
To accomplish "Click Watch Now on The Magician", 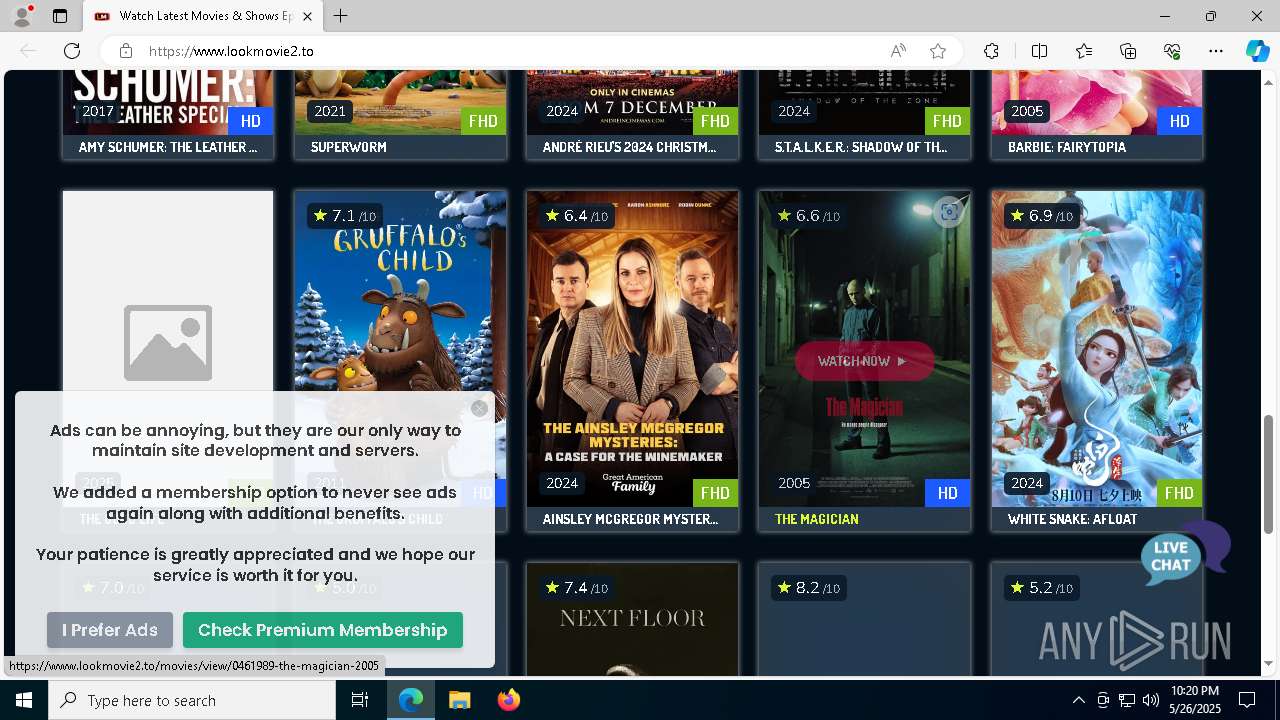I will coord(864,361).
